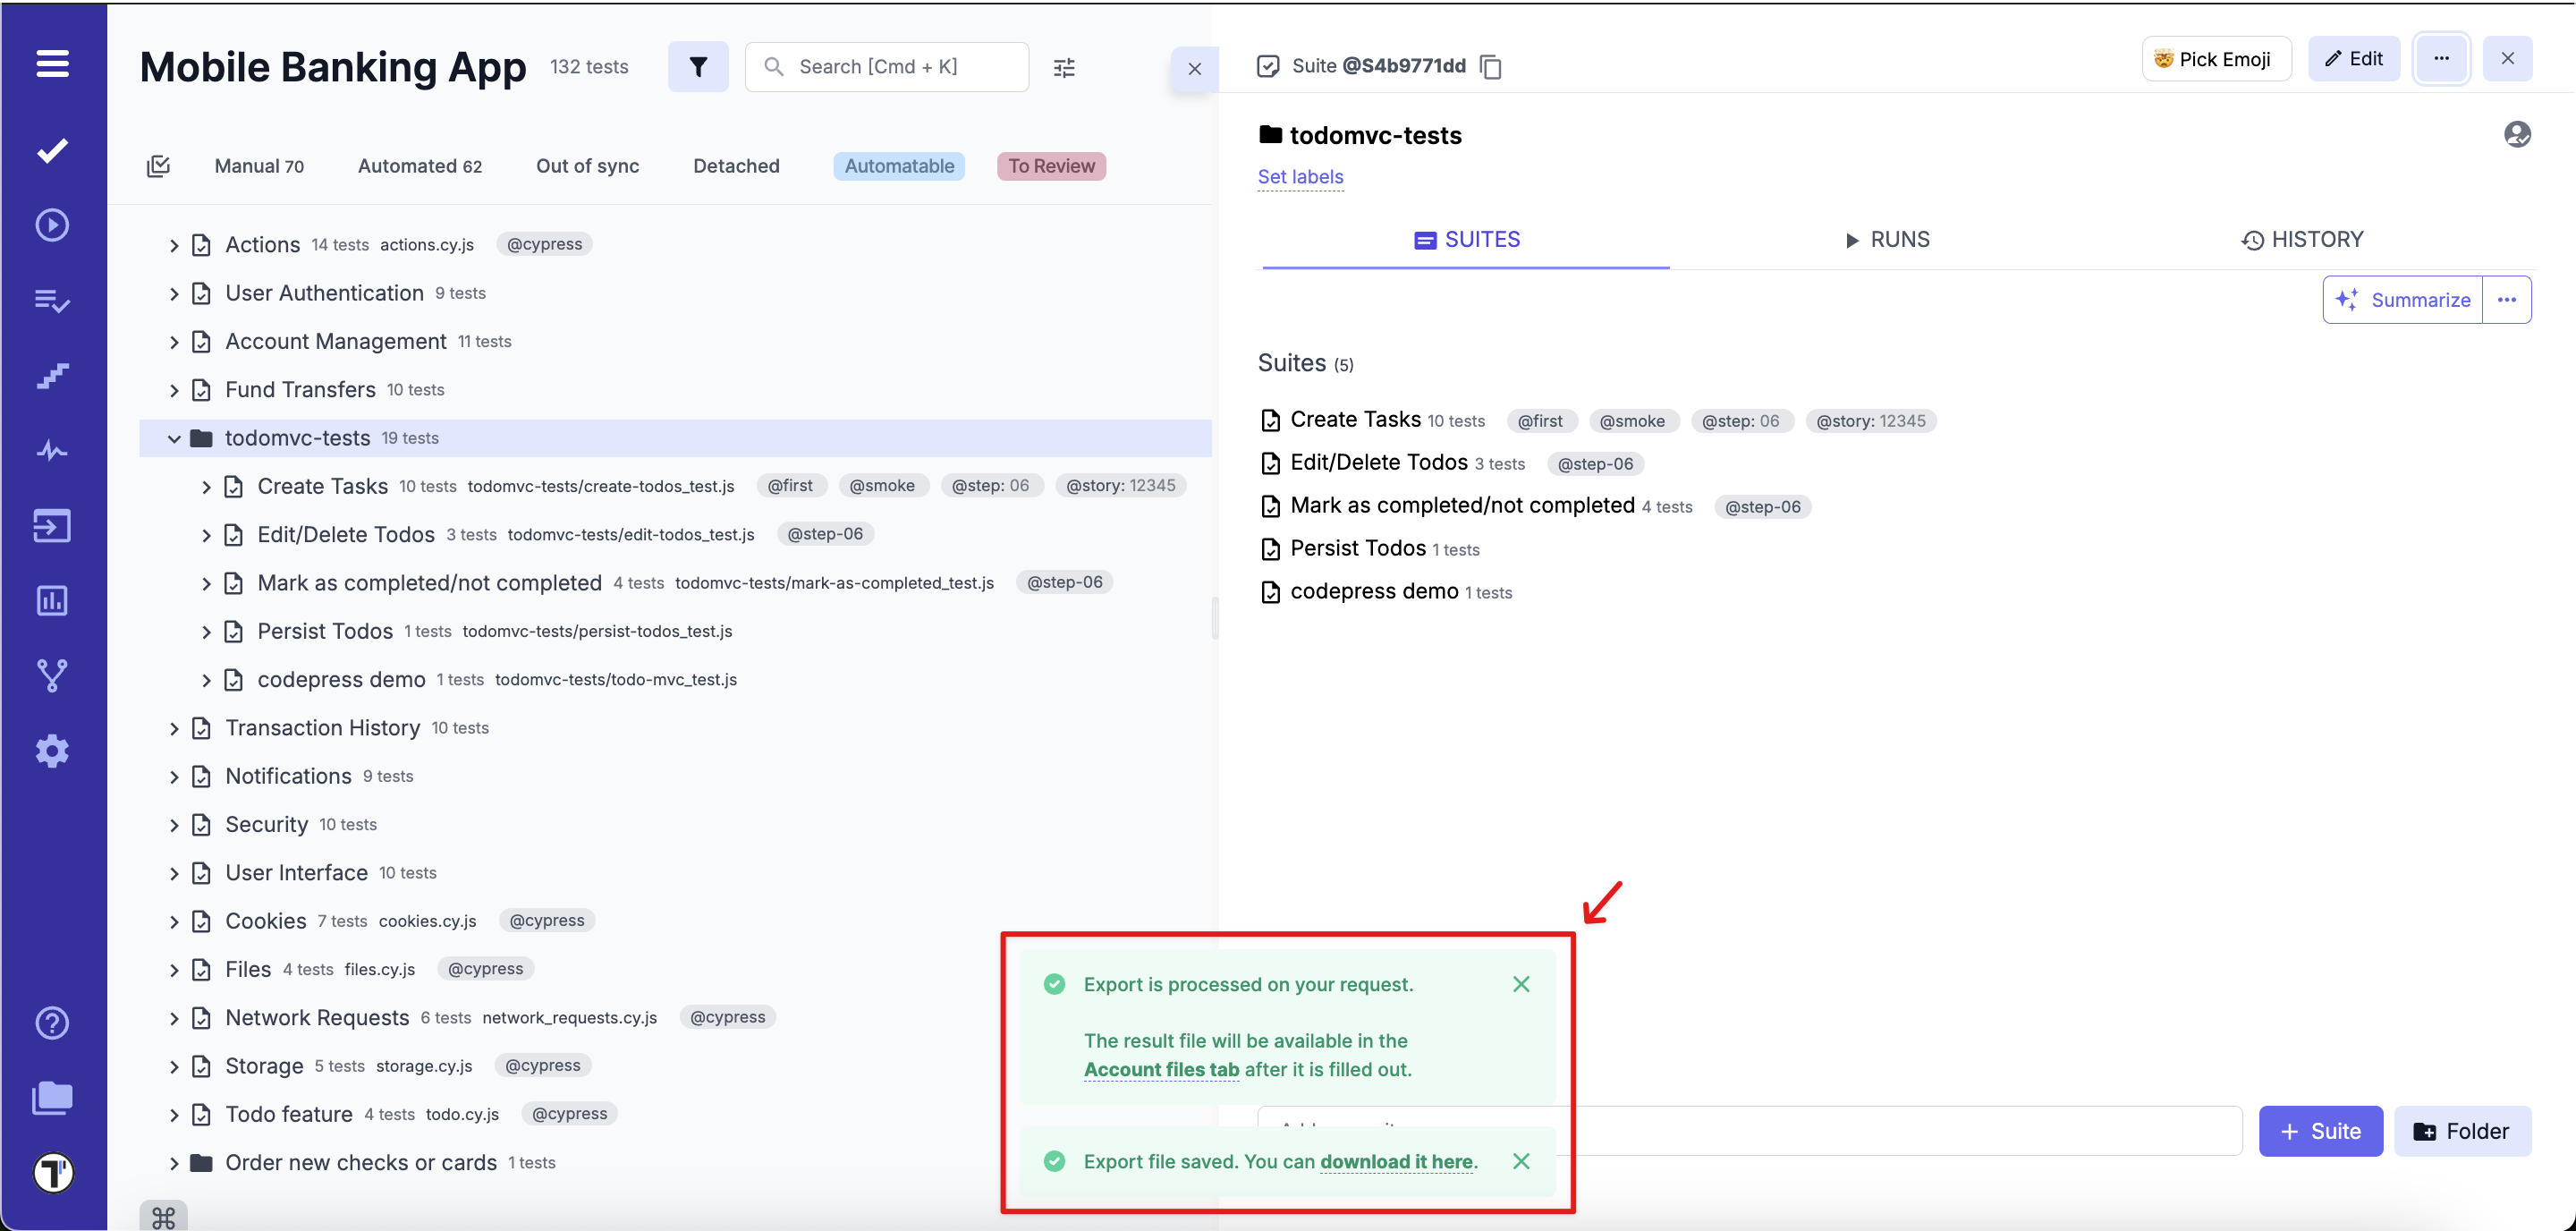Open settings via the gear icon
Image resolution: width=2576 pixels, height=1231 pixels.
(51, 751)
